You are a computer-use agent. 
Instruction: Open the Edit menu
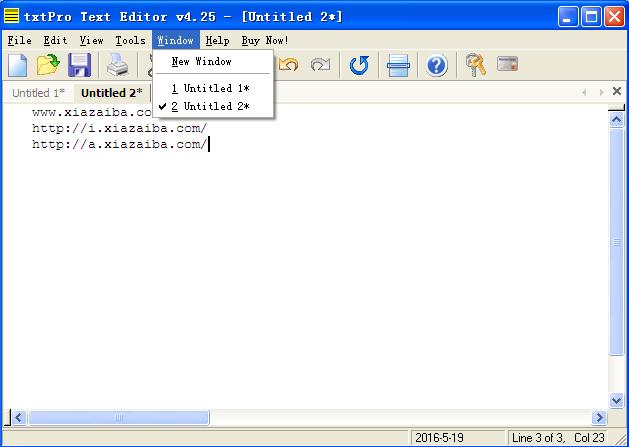point(55,41)
